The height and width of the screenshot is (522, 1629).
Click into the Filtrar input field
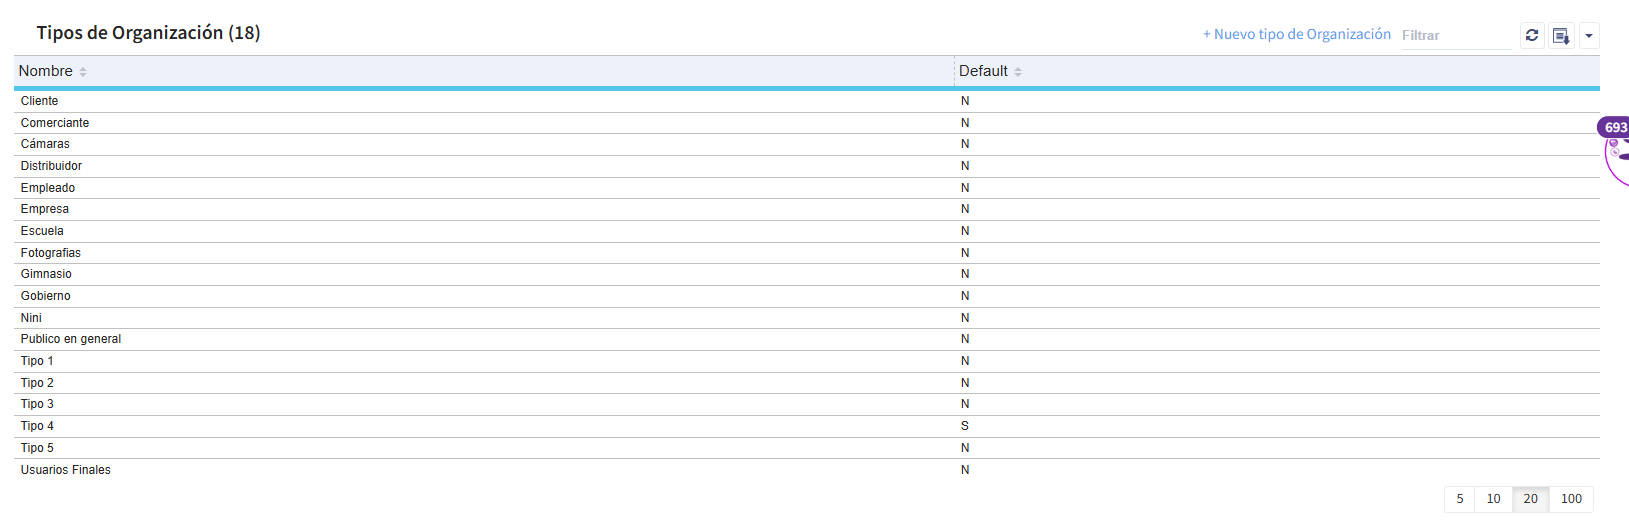(1455, 35)
